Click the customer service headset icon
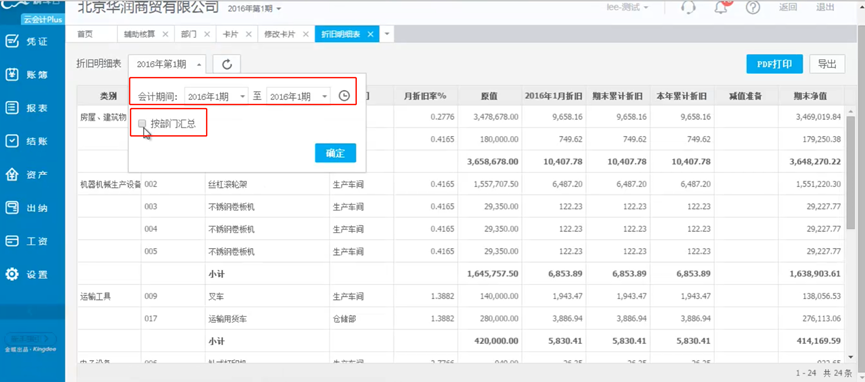This screenshot has height=382, width=865. click(688, 7)
